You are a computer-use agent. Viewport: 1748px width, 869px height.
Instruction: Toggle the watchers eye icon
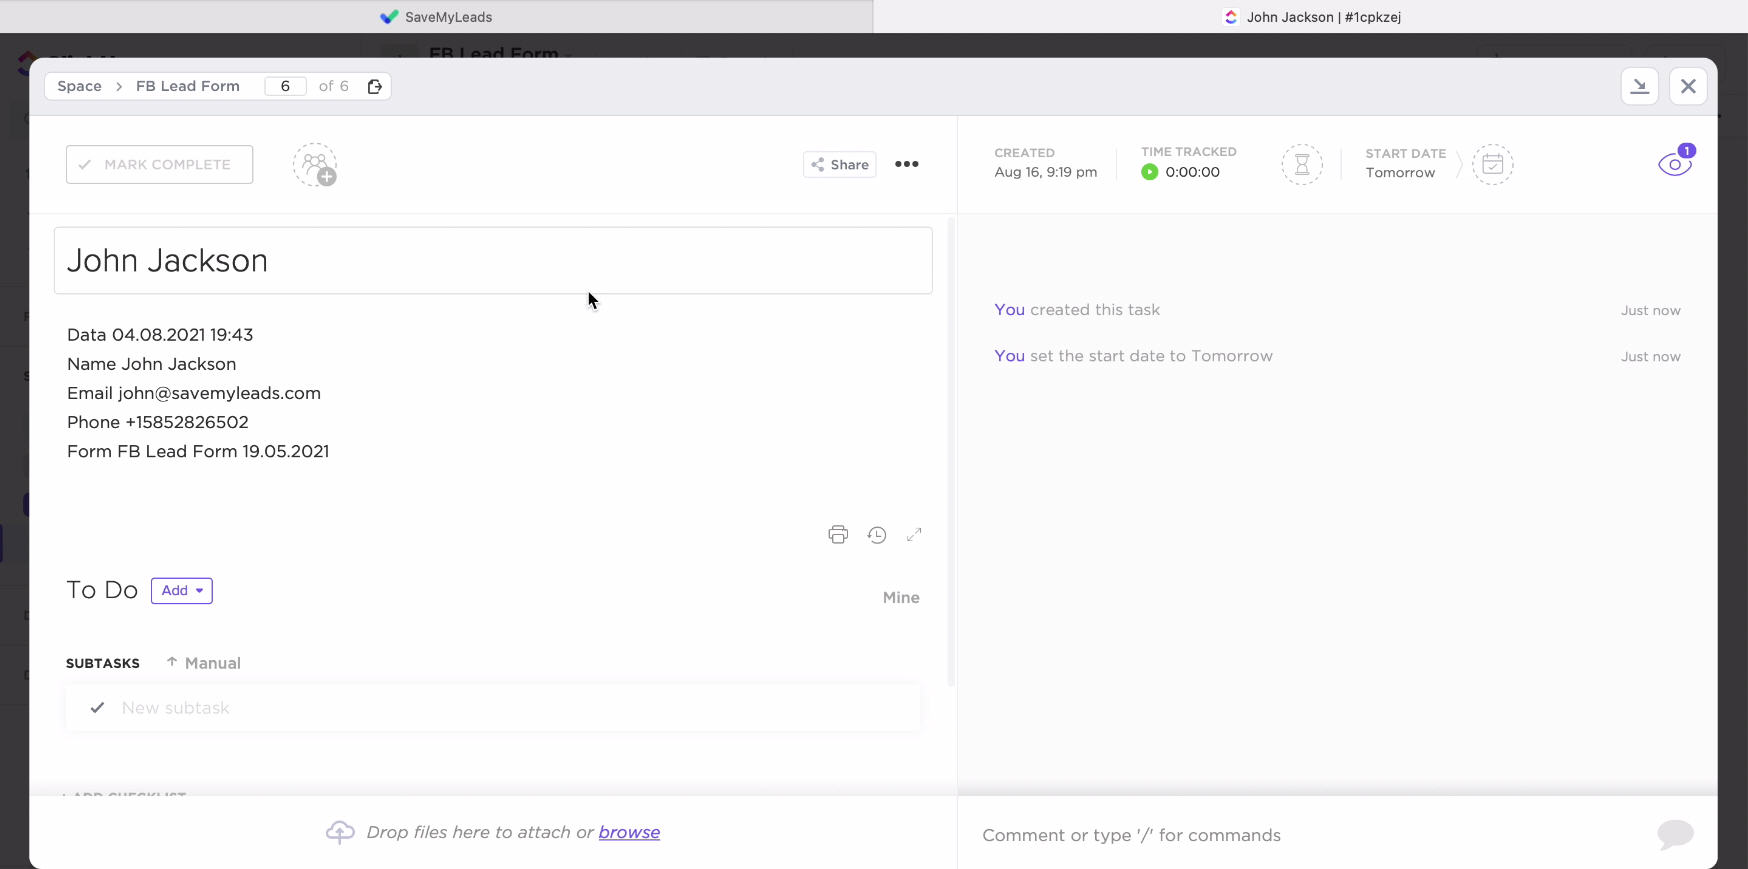[1675, 163]
